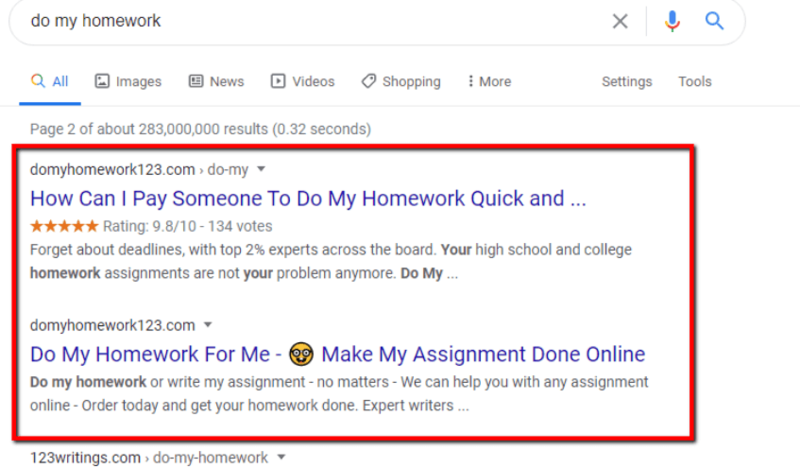Open 'How Can I Pay Someone To Do My Homework' link
Screen dimensions: 800x468
pos(308,198)
